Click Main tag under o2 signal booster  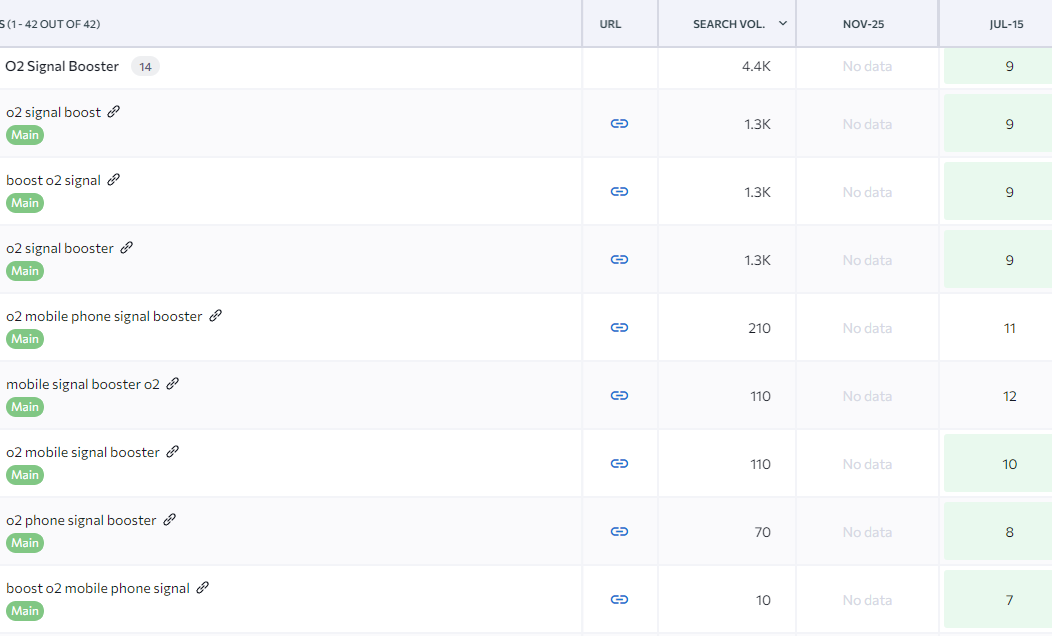click(25, 271)
